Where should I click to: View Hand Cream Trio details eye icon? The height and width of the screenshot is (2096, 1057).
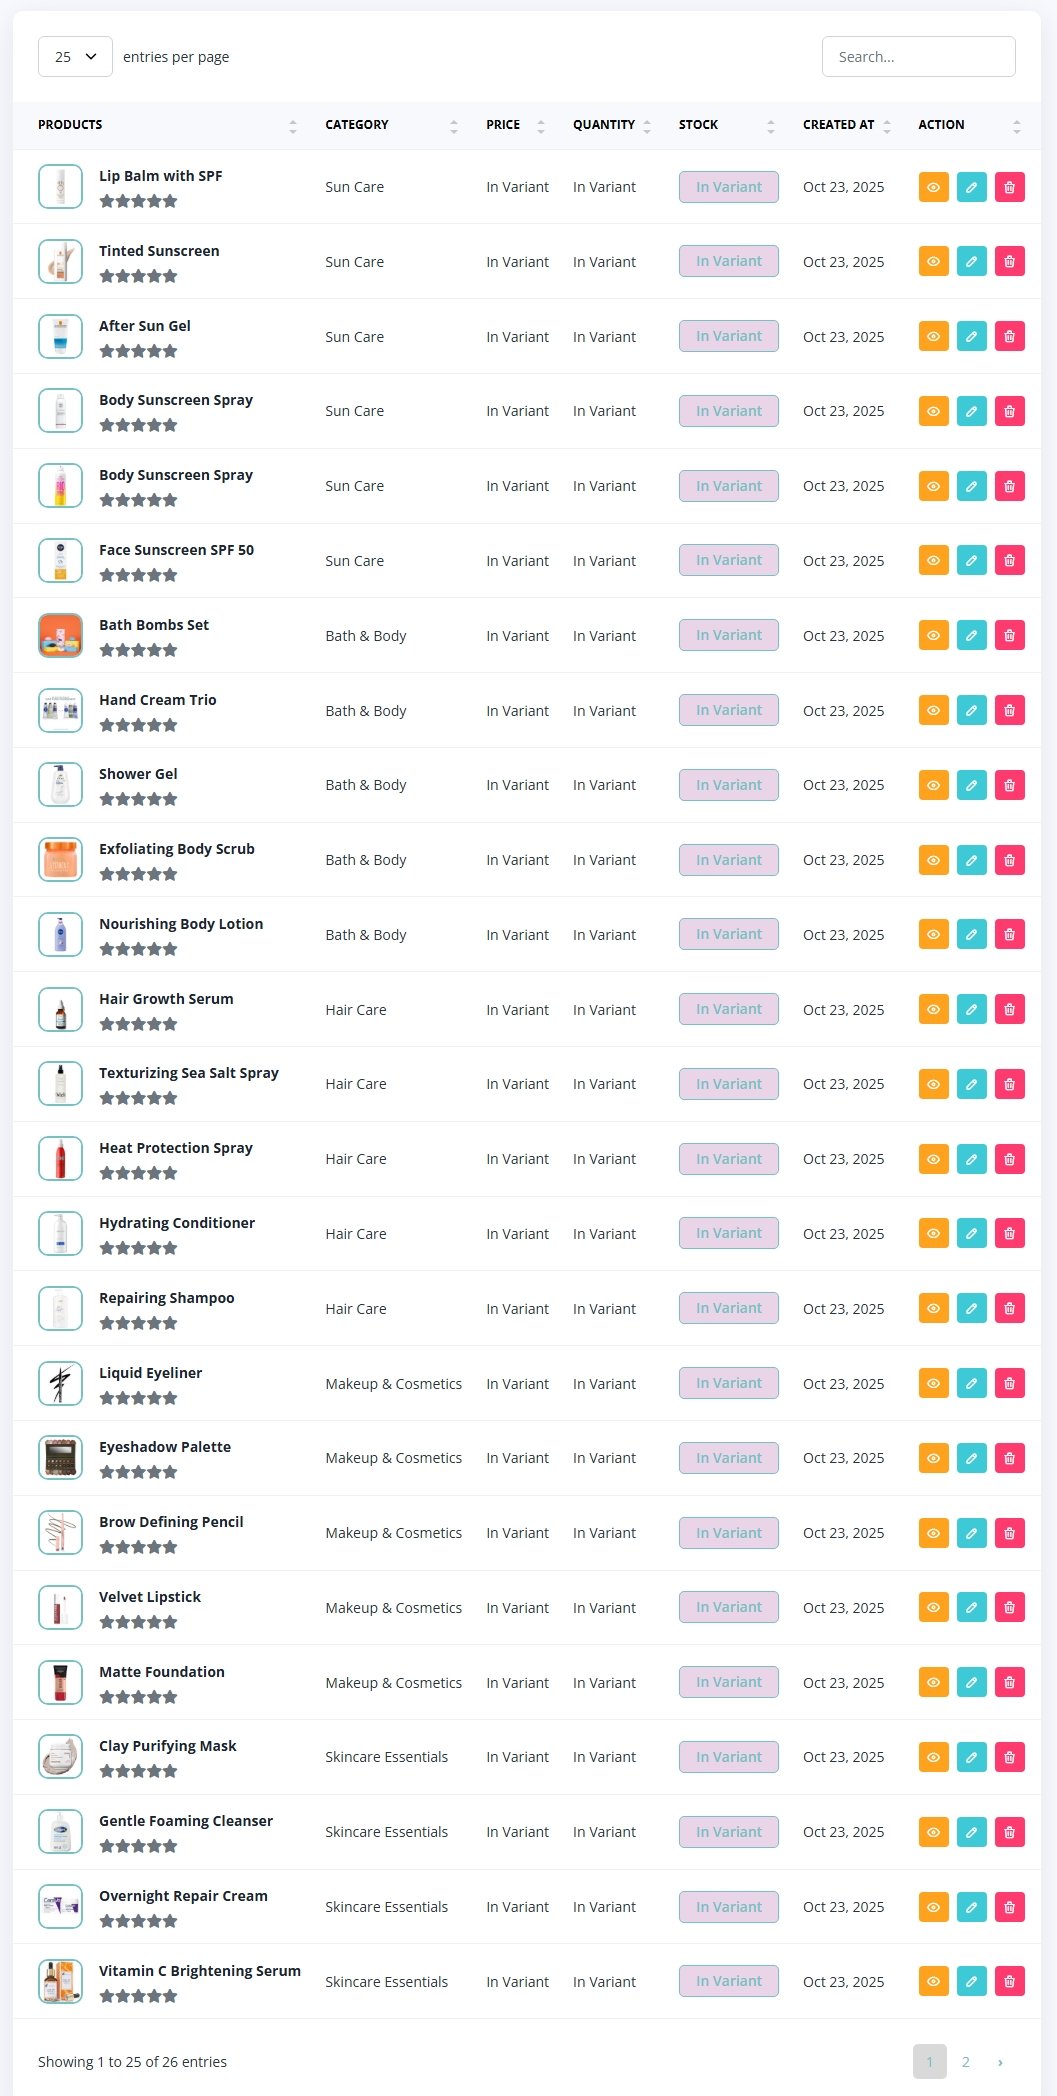[x=933, y=711]
